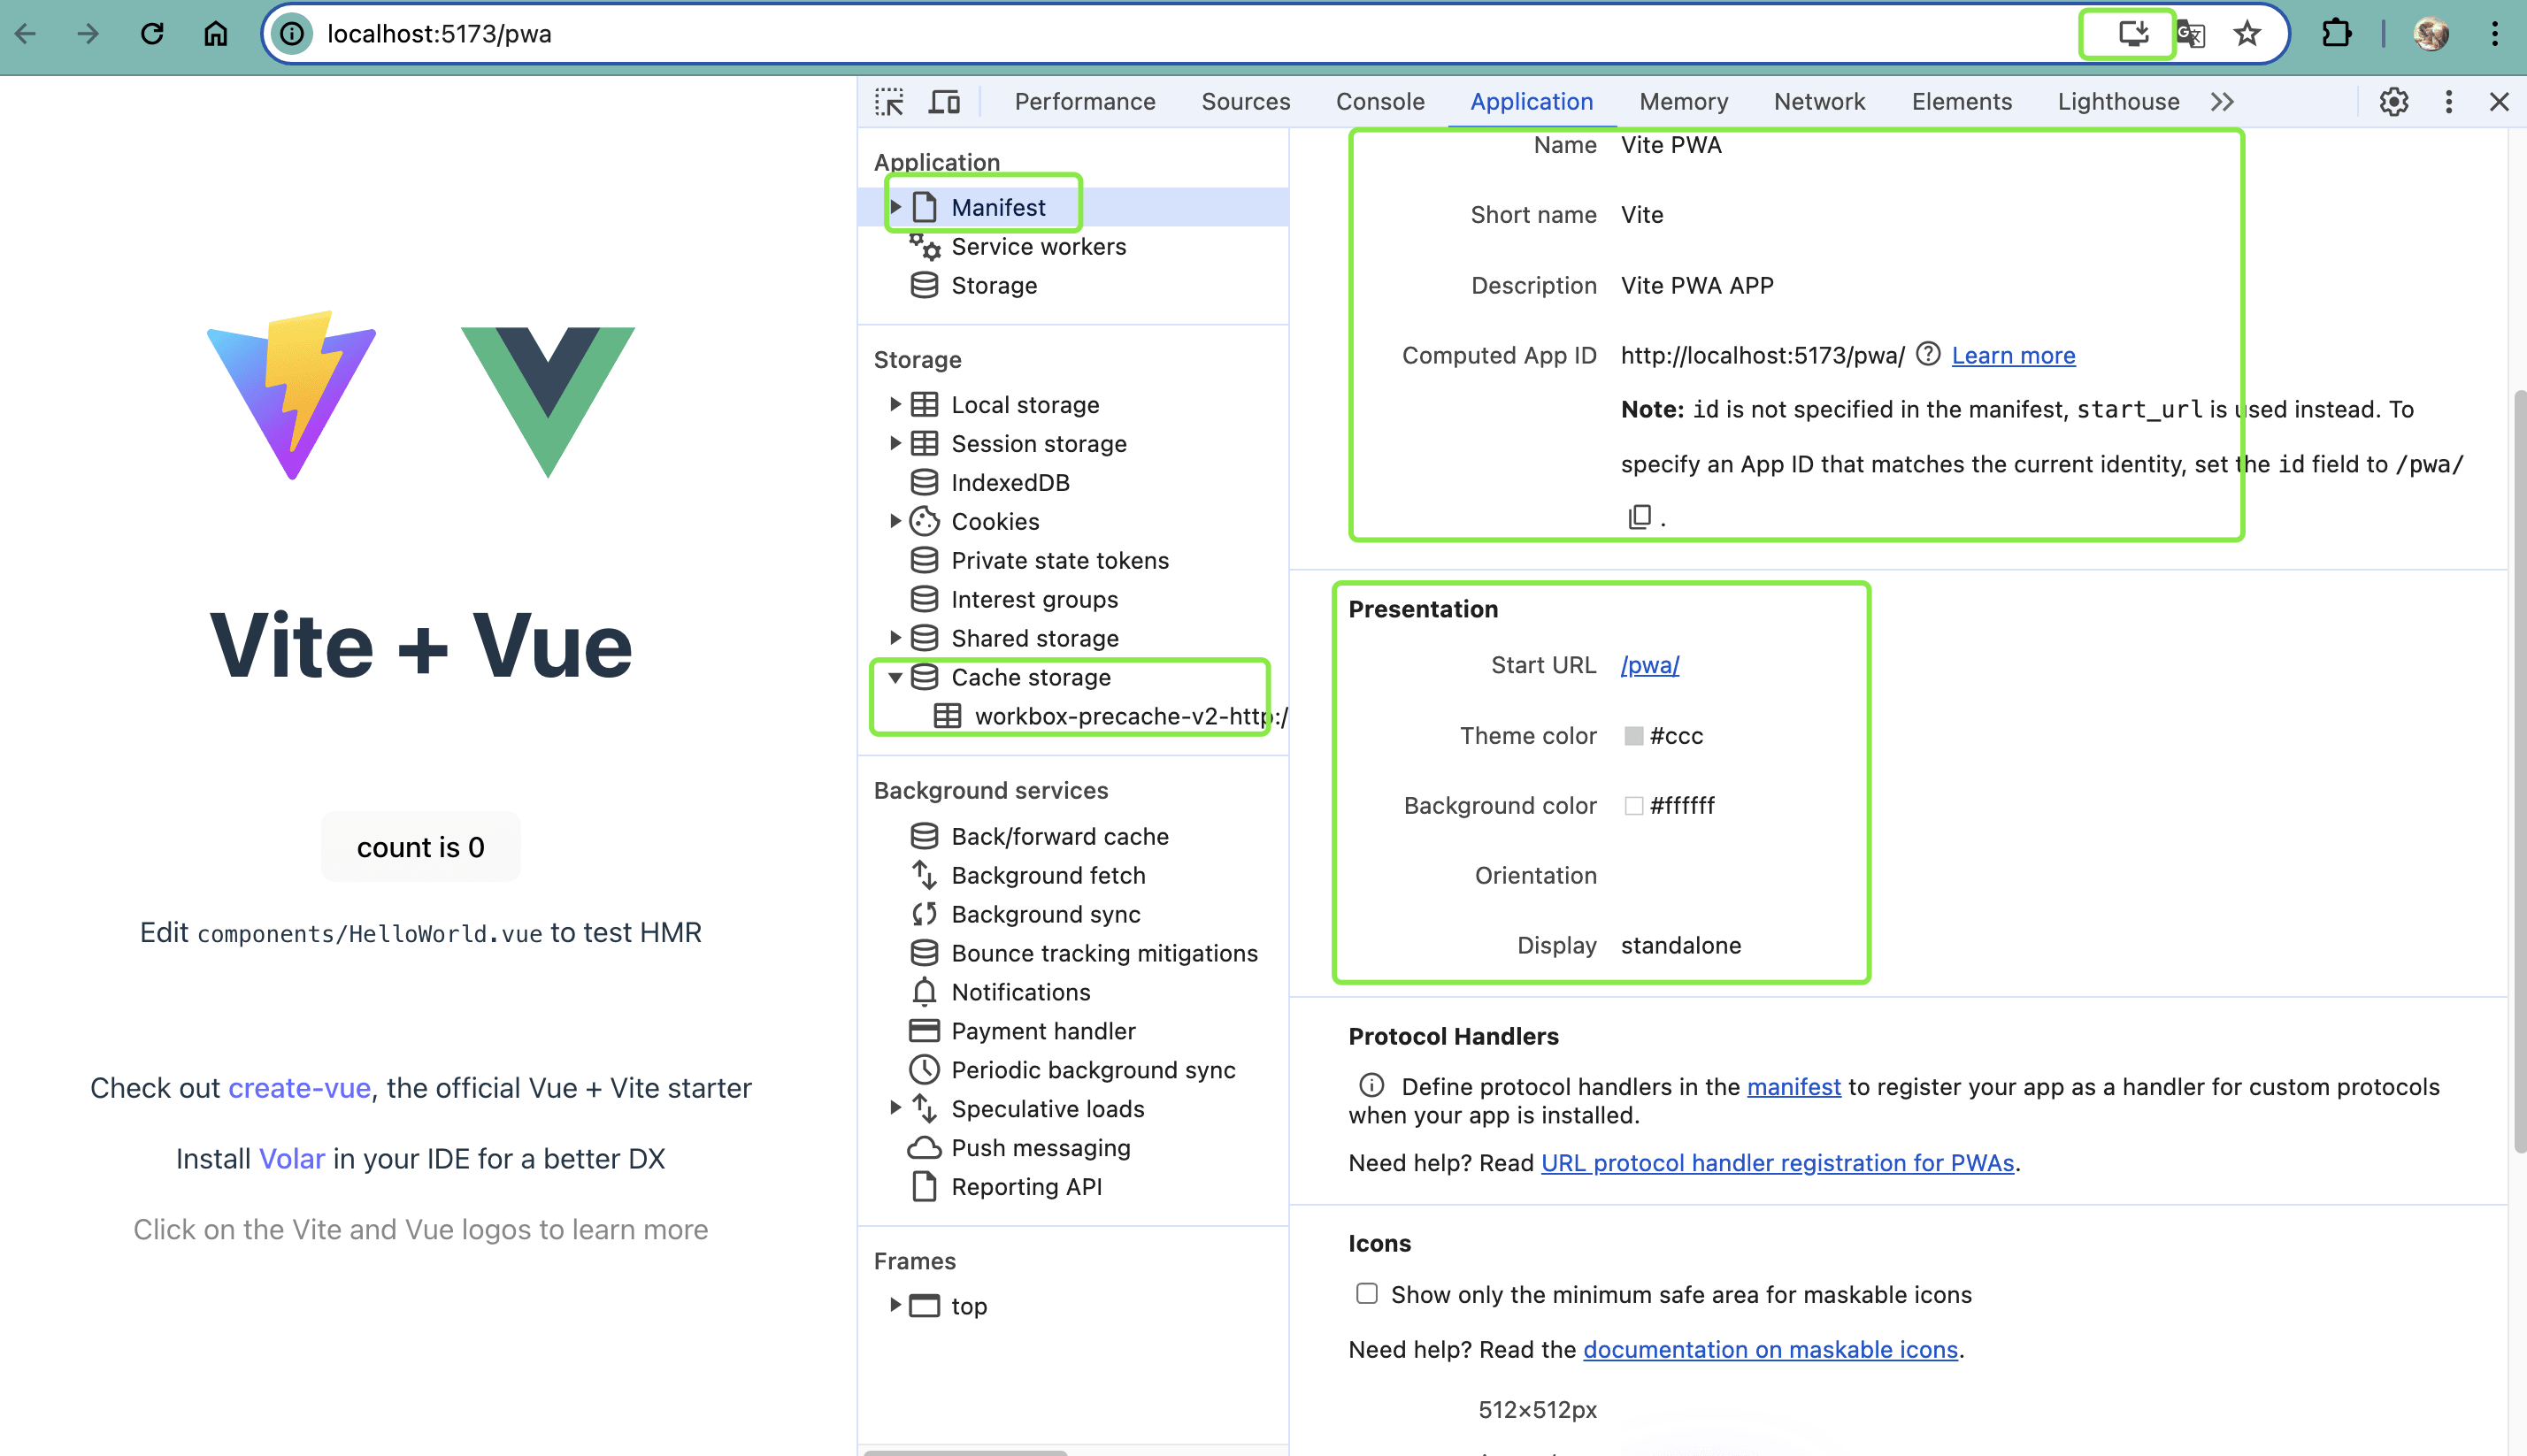Open the profile avatar menu
Viewport: 2527px width, 1456px height.
(x=2431, y=34)
